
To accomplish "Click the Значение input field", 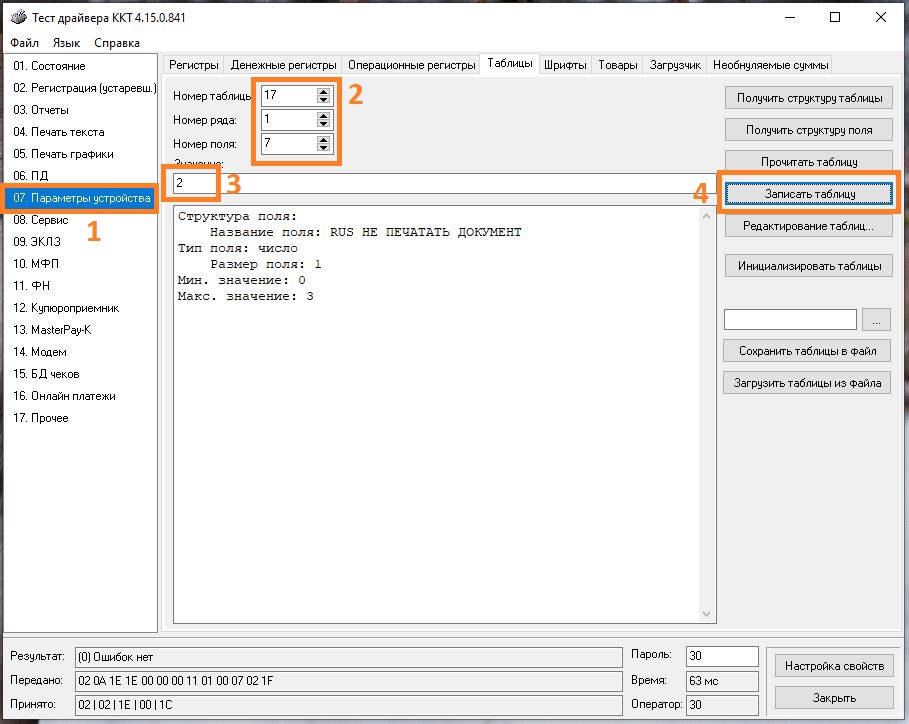I will click(x=440, y=183).
